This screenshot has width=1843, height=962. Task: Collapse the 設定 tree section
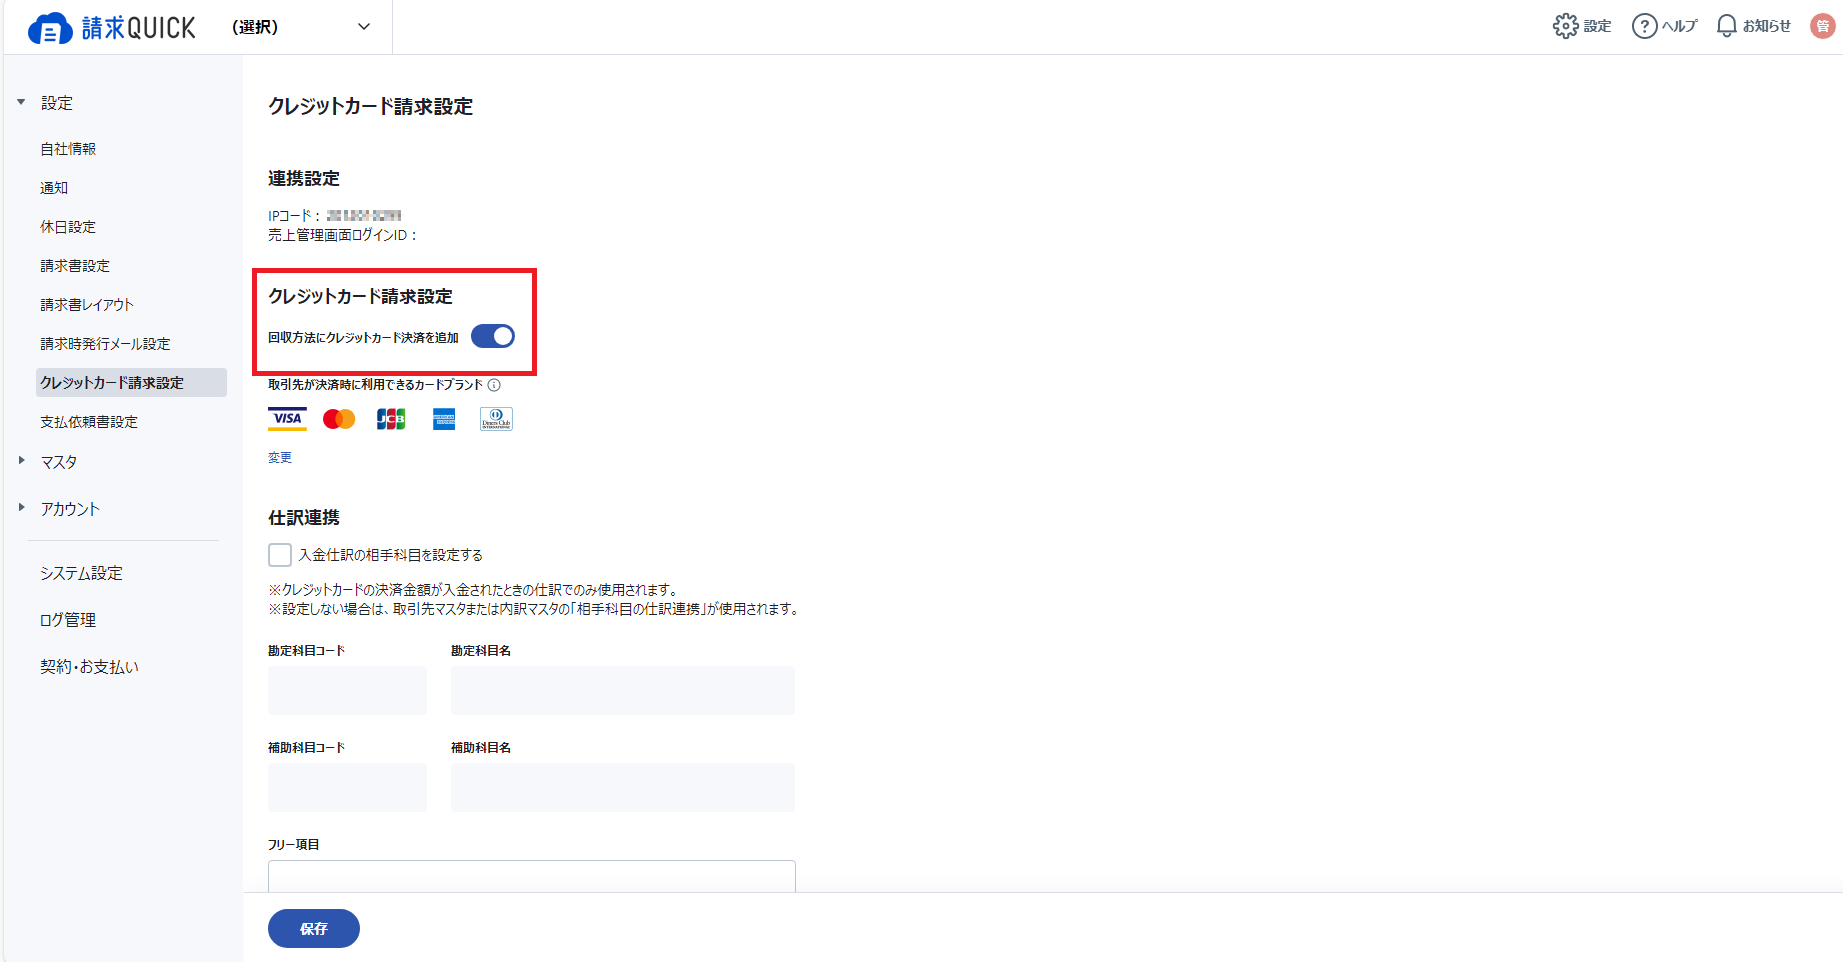pos(21,103)
